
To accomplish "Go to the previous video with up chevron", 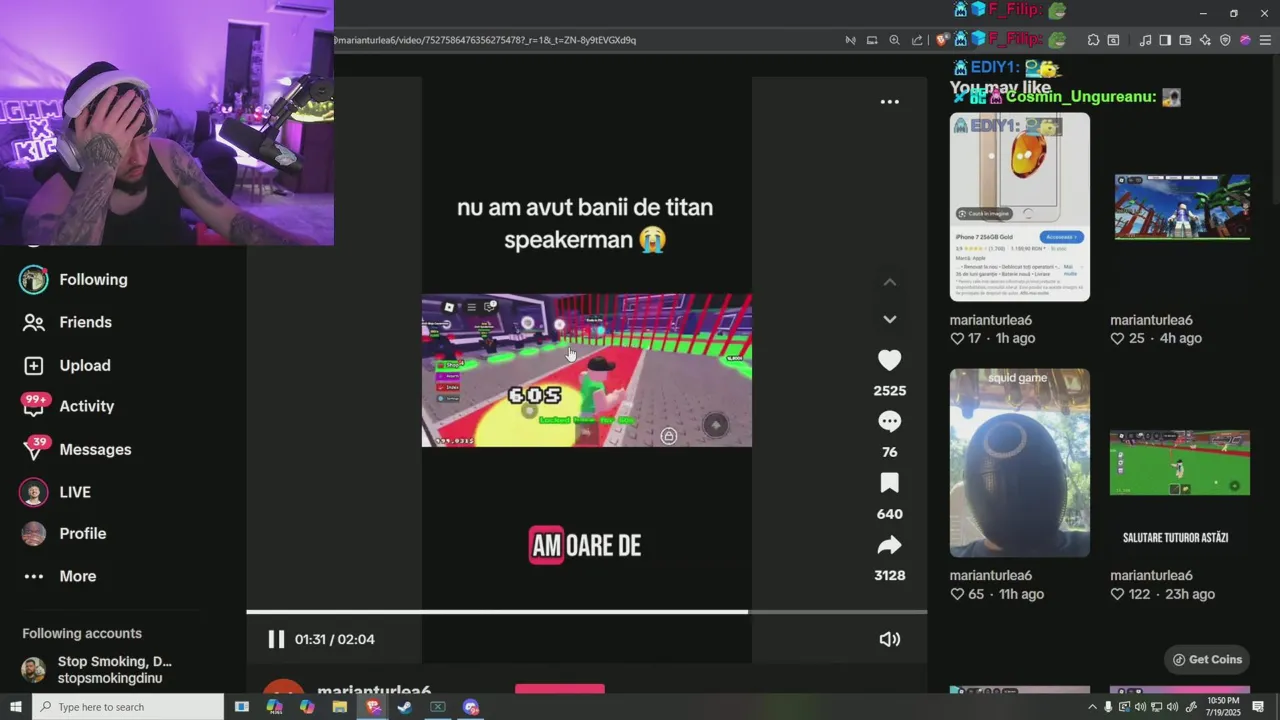I will (889, 283).
